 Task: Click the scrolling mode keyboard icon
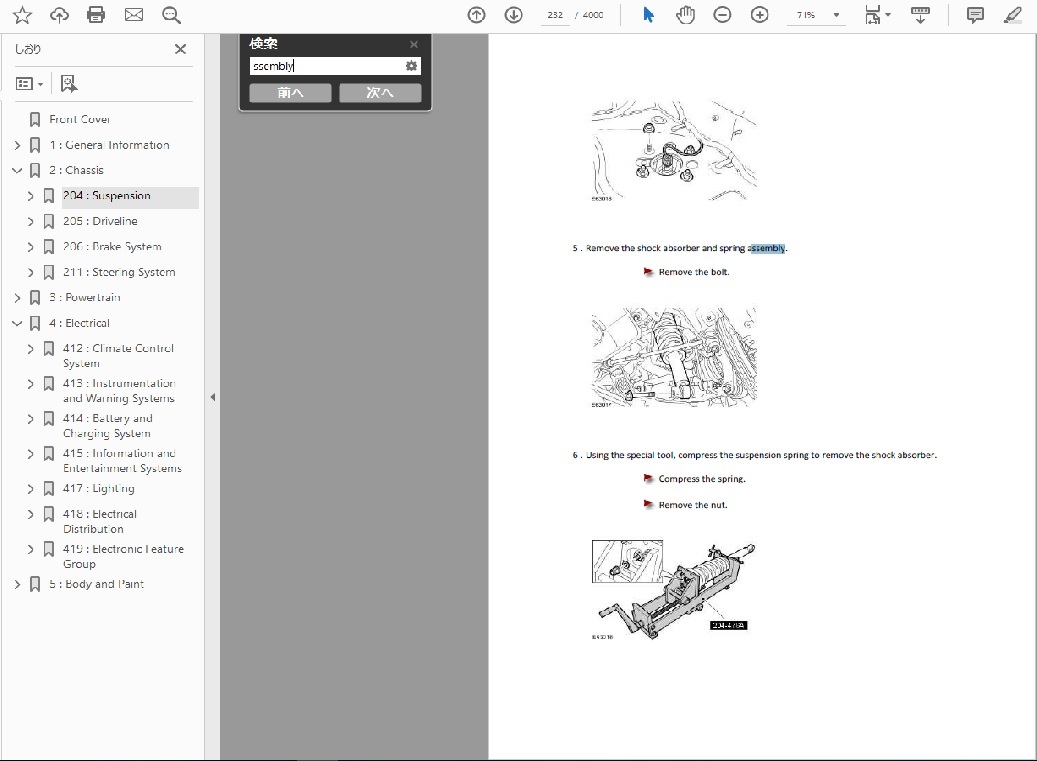point(920,15)
